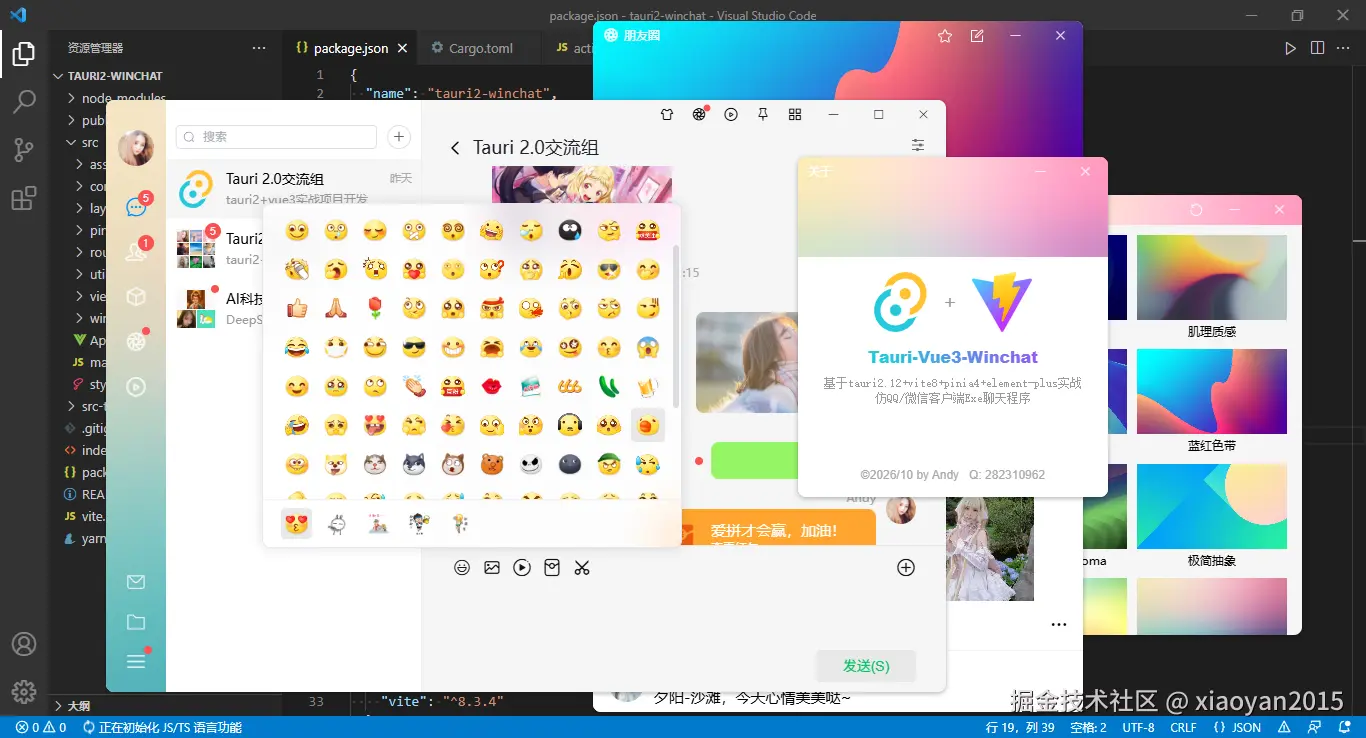Open the explorer's three-dot more actions
The height and width of the screenshot is (738, 1366).
pos(259,48)
